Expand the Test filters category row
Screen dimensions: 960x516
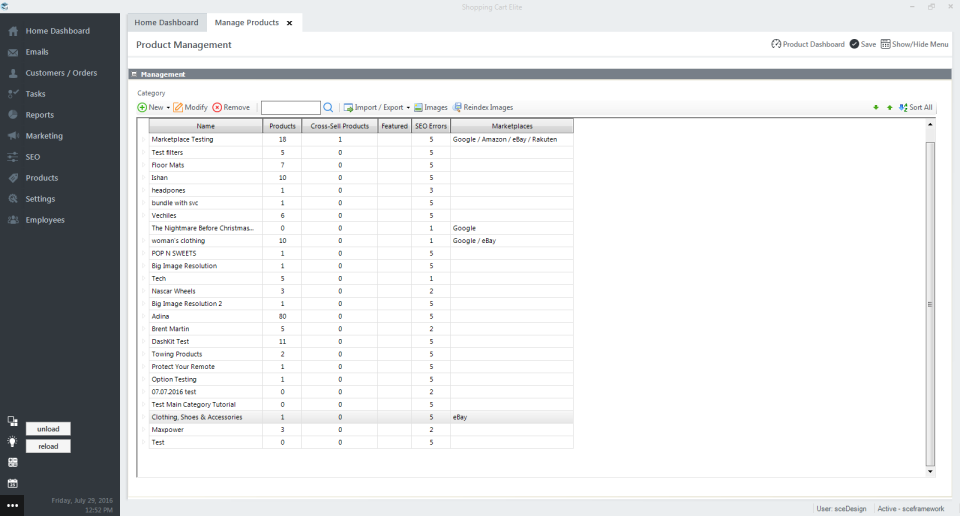click(x=144, y=152)
